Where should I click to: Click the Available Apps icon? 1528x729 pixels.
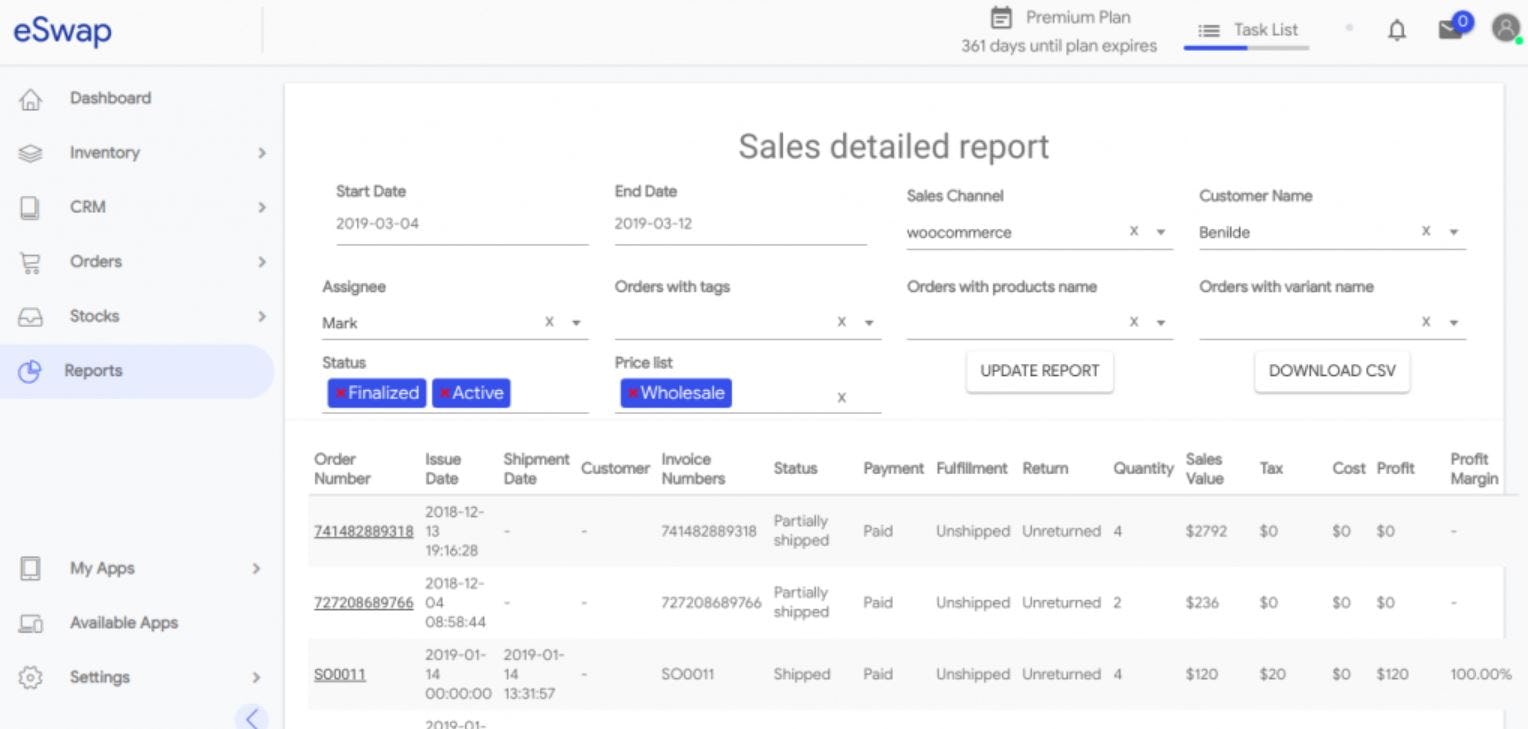tap(31, 624)
